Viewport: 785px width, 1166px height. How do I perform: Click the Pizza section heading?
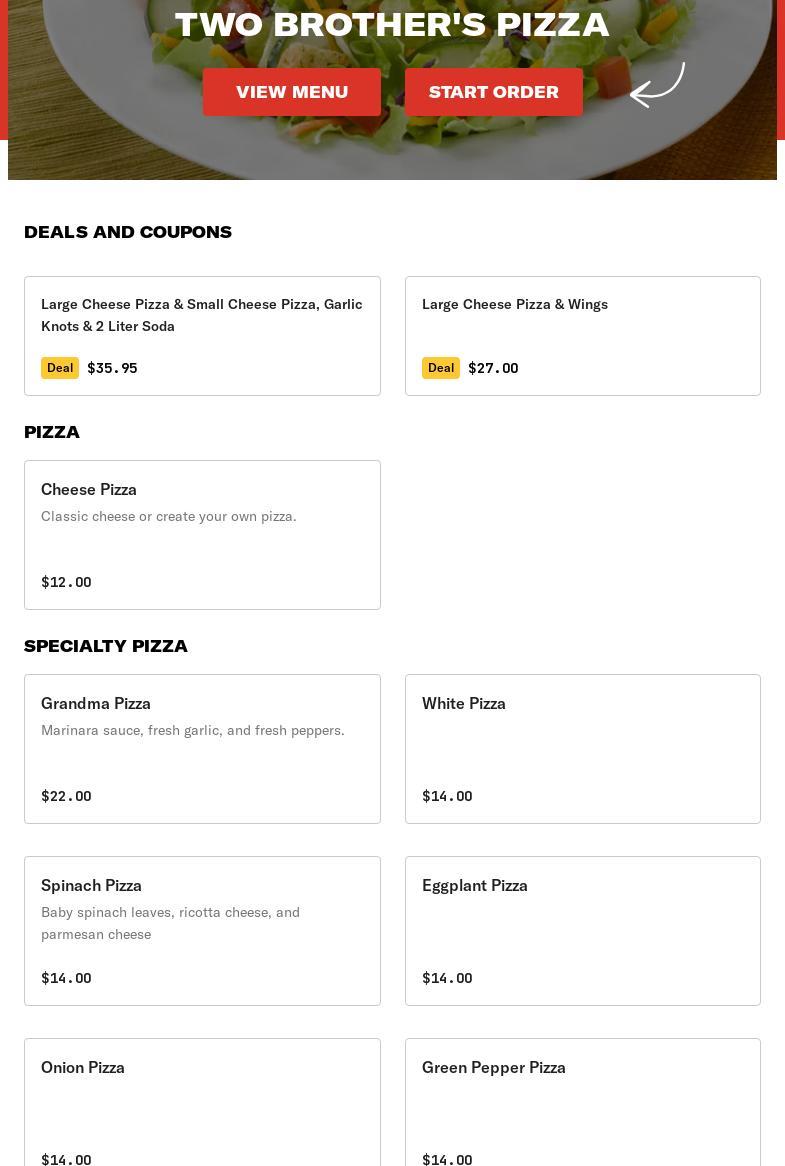point(52,432)
